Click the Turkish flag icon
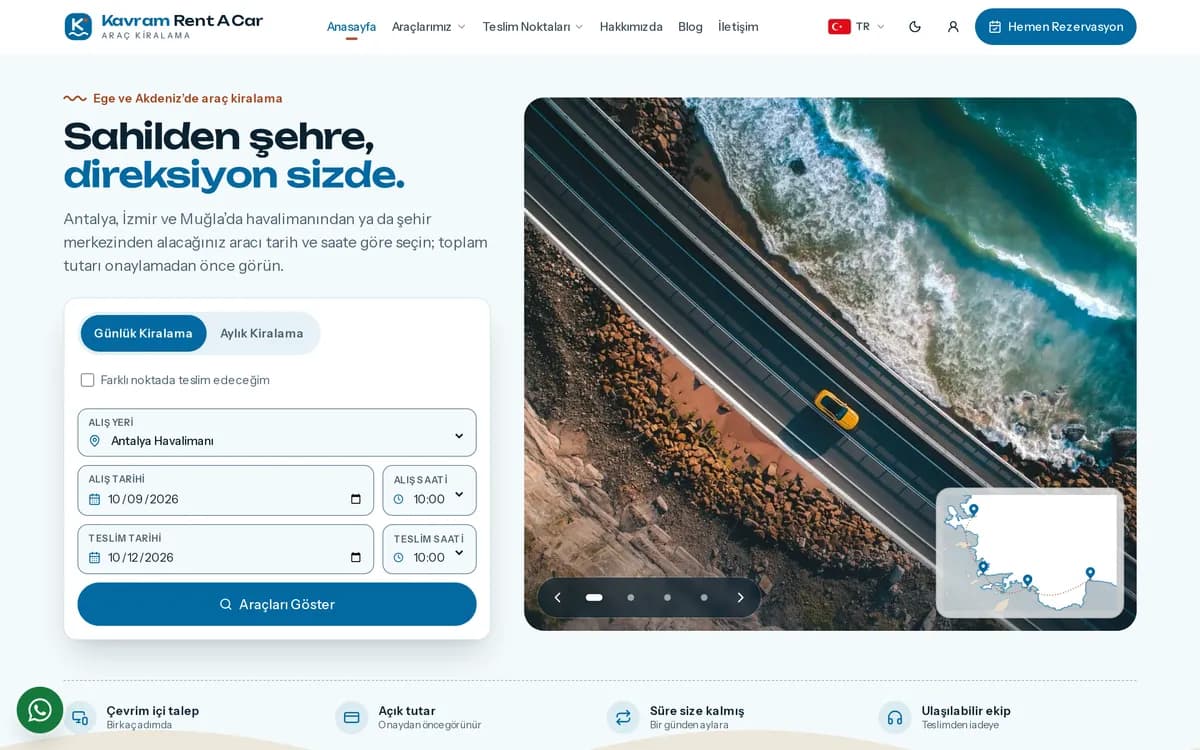 839,27
